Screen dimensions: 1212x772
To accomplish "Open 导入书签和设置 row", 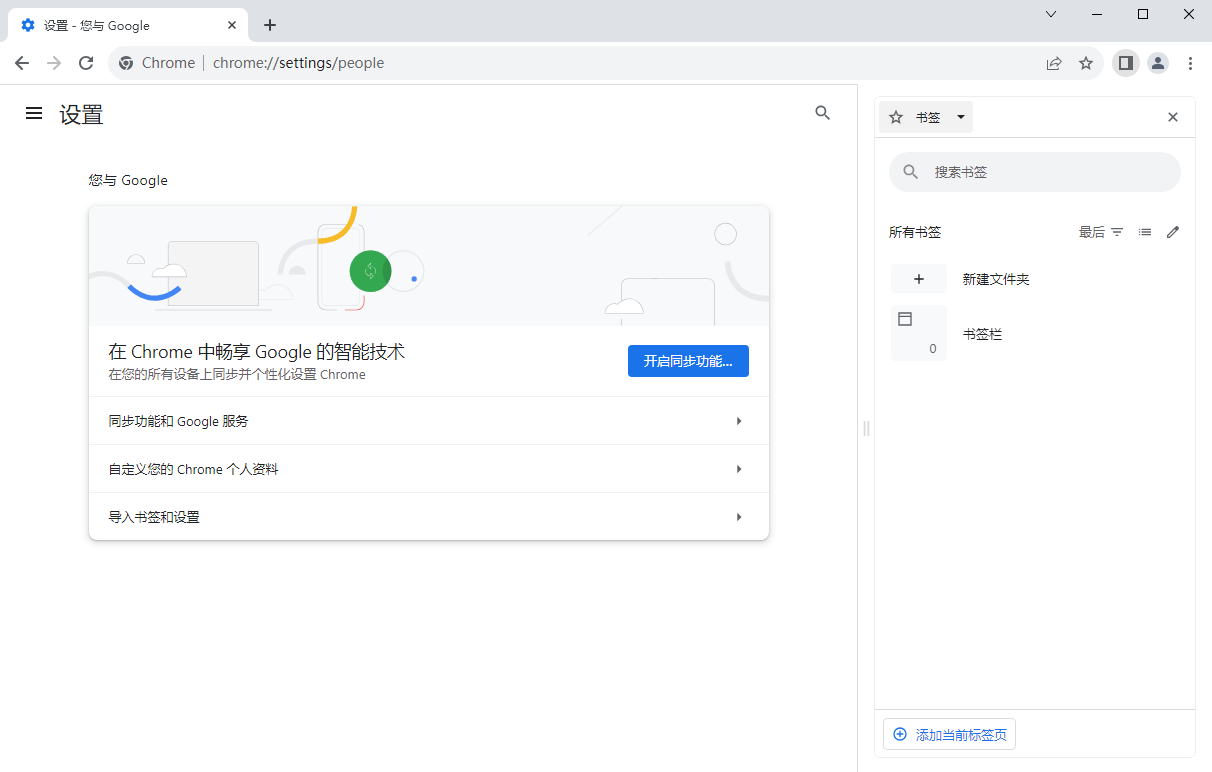I will (x=429, y=517).
